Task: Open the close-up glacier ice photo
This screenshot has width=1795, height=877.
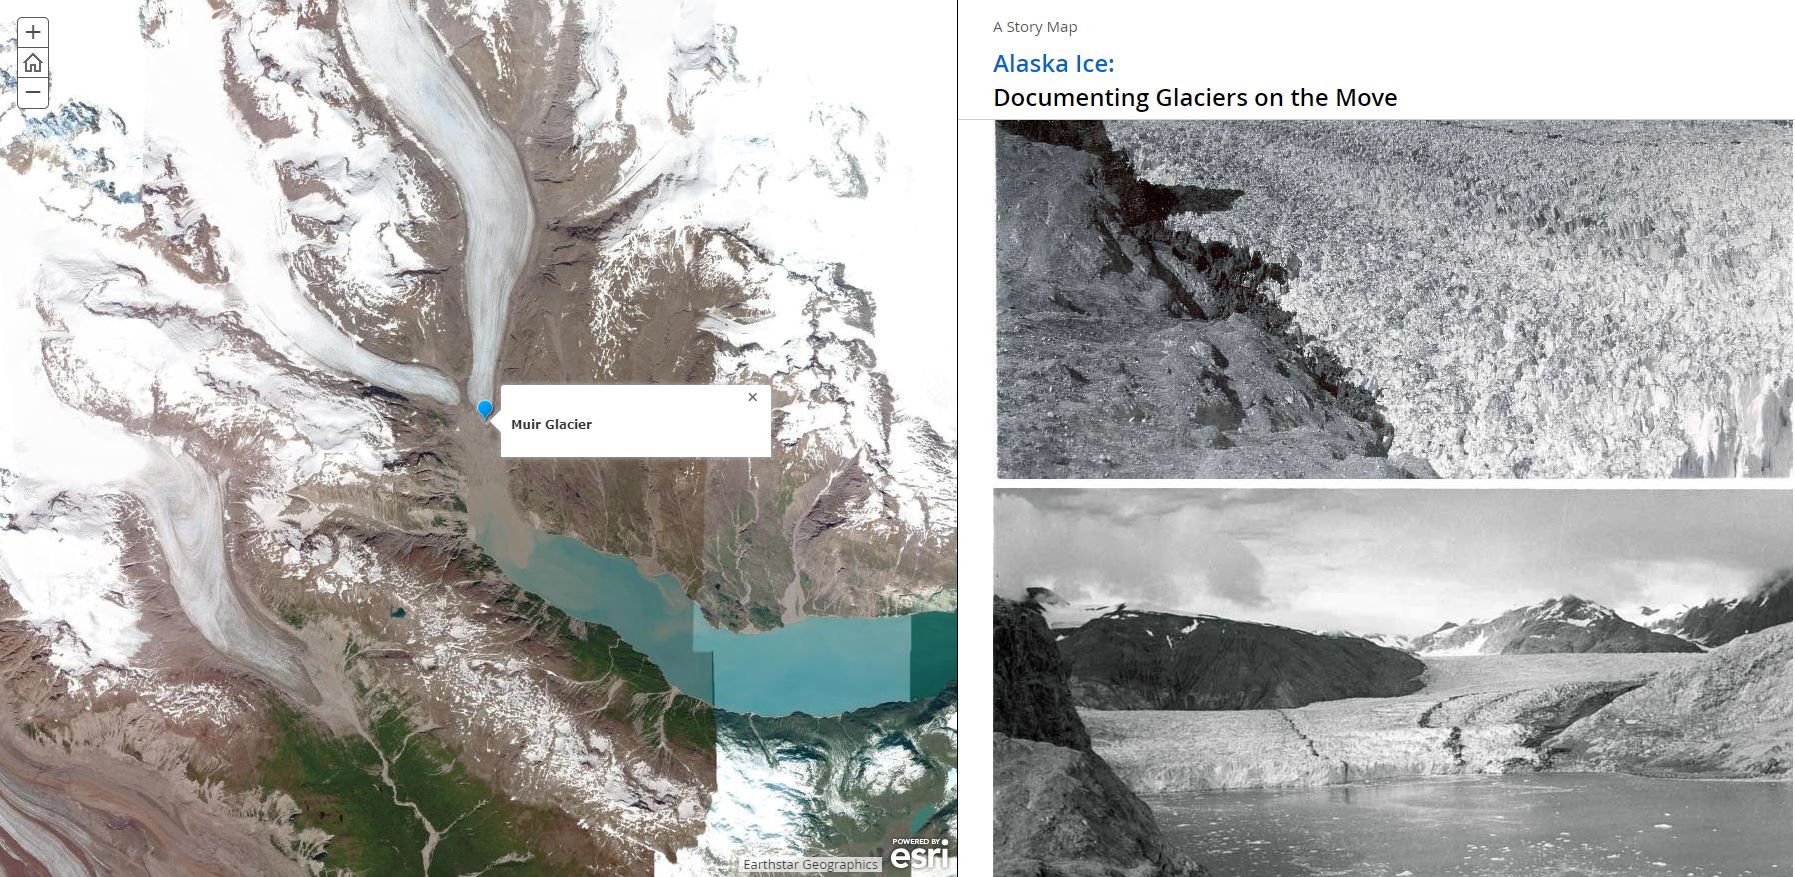Action: (x=1394, y=299)
